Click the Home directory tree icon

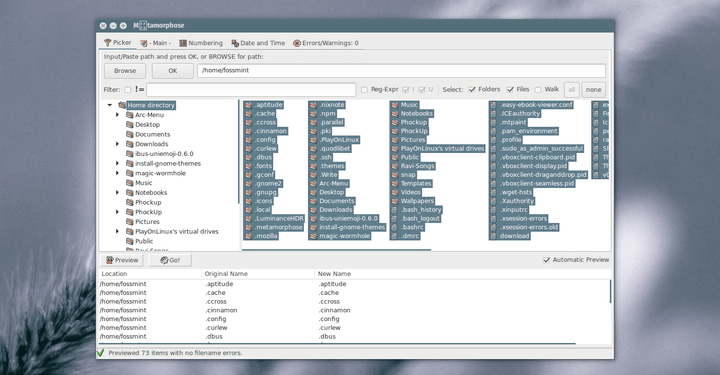(122, 105)
